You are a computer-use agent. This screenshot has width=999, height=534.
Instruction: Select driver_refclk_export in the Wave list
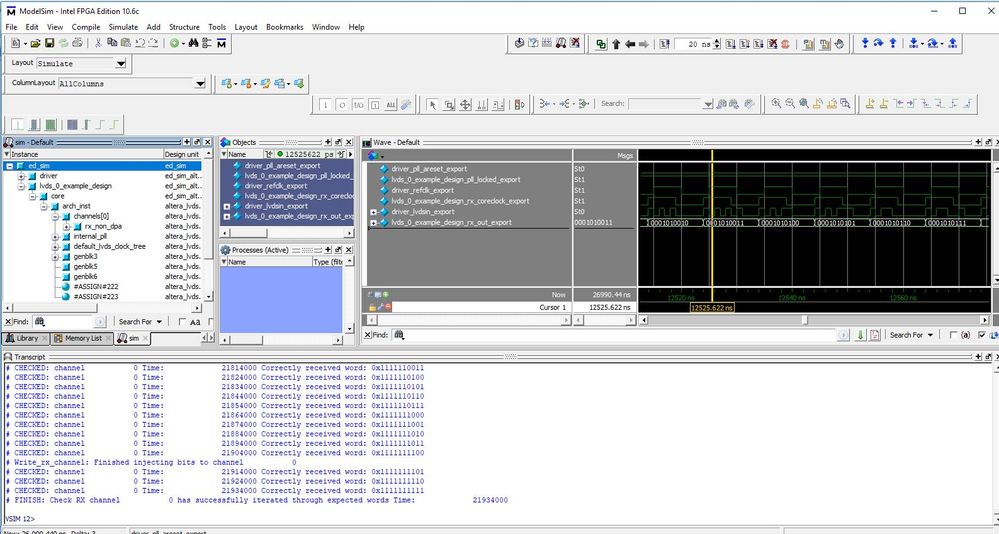click(x=422, y=190)
